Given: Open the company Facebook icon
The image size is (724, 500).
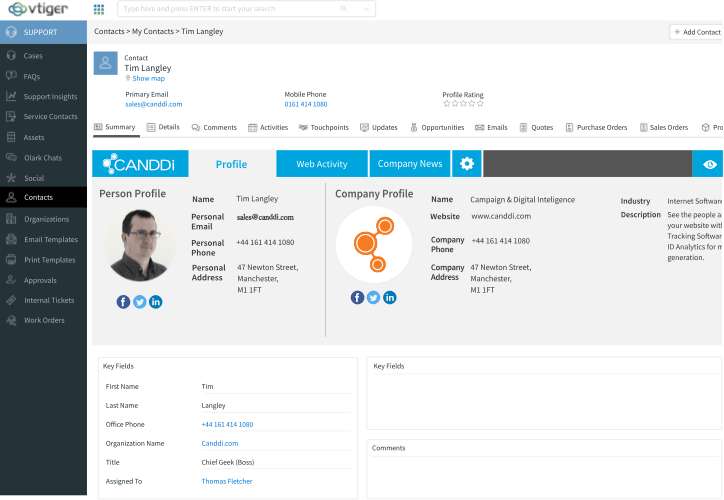Looking at the screenshot, I should tap(357, 298).
